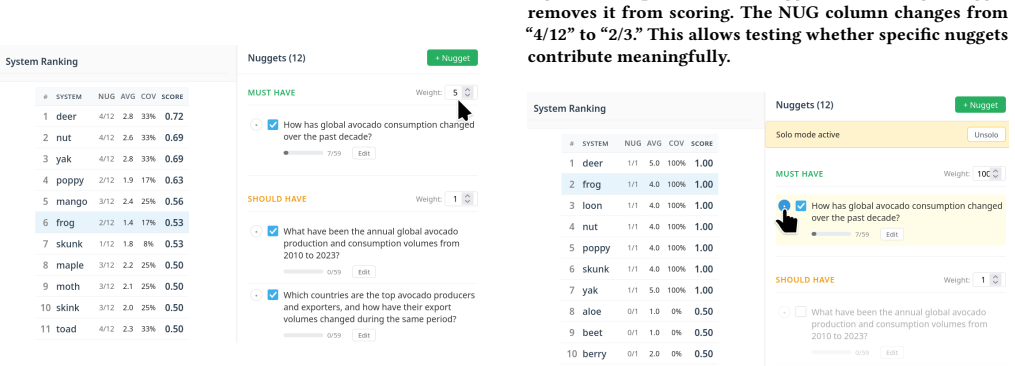Select frog row in left system ranking
The image size is (1015, 366).
click(112, 223)
